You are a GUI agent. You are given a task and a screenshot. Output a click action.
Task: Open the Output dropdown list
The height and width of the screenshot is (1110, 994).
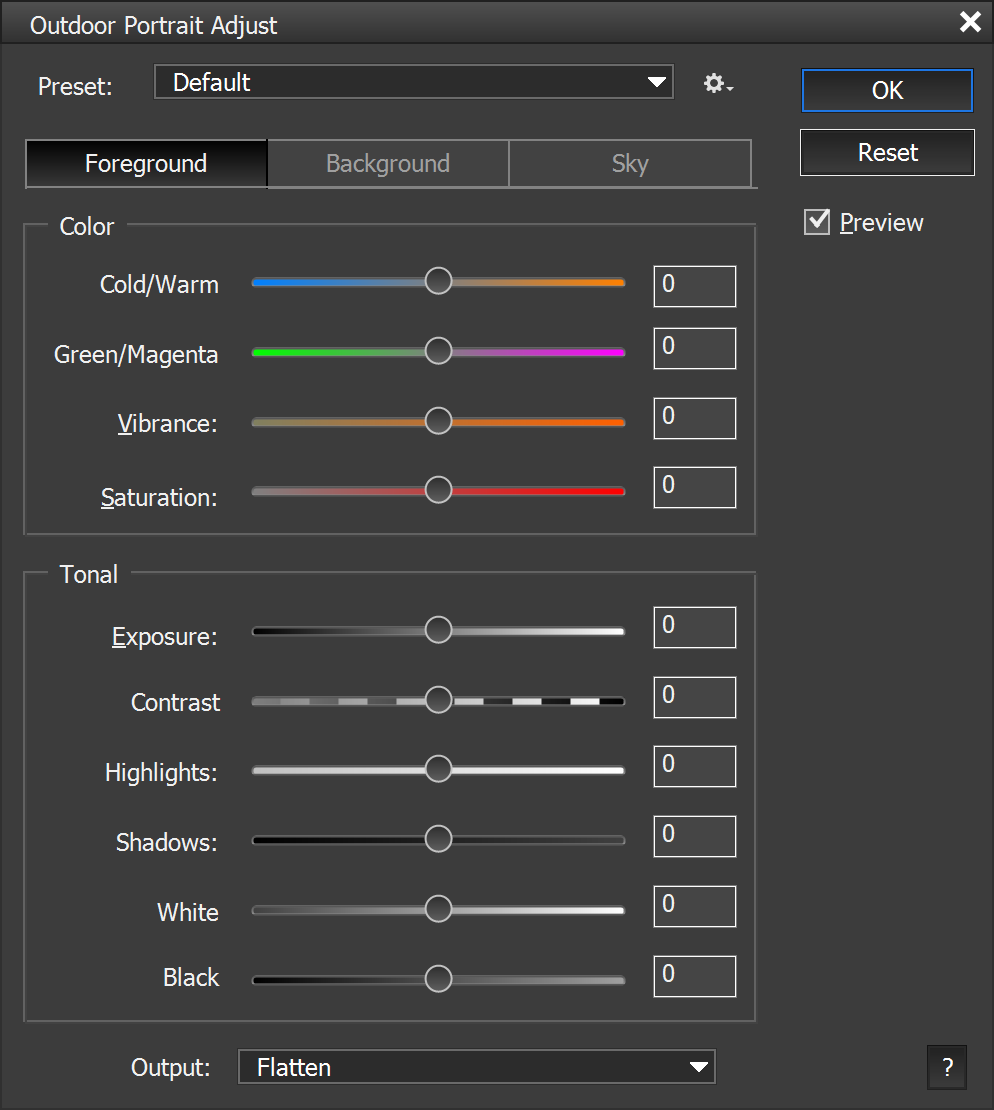[x=477, y=1067]
